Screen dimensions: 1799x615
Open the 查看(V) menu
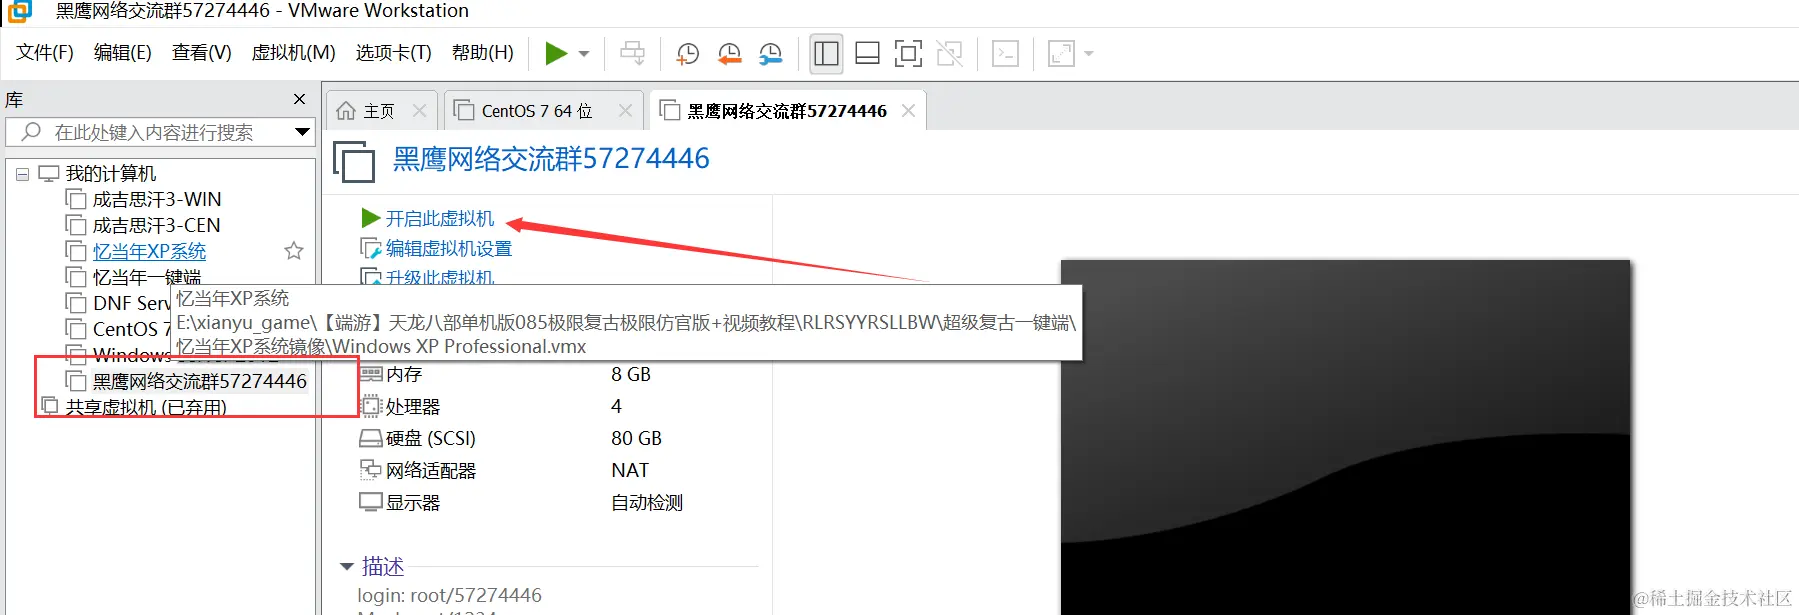point(202,53)
